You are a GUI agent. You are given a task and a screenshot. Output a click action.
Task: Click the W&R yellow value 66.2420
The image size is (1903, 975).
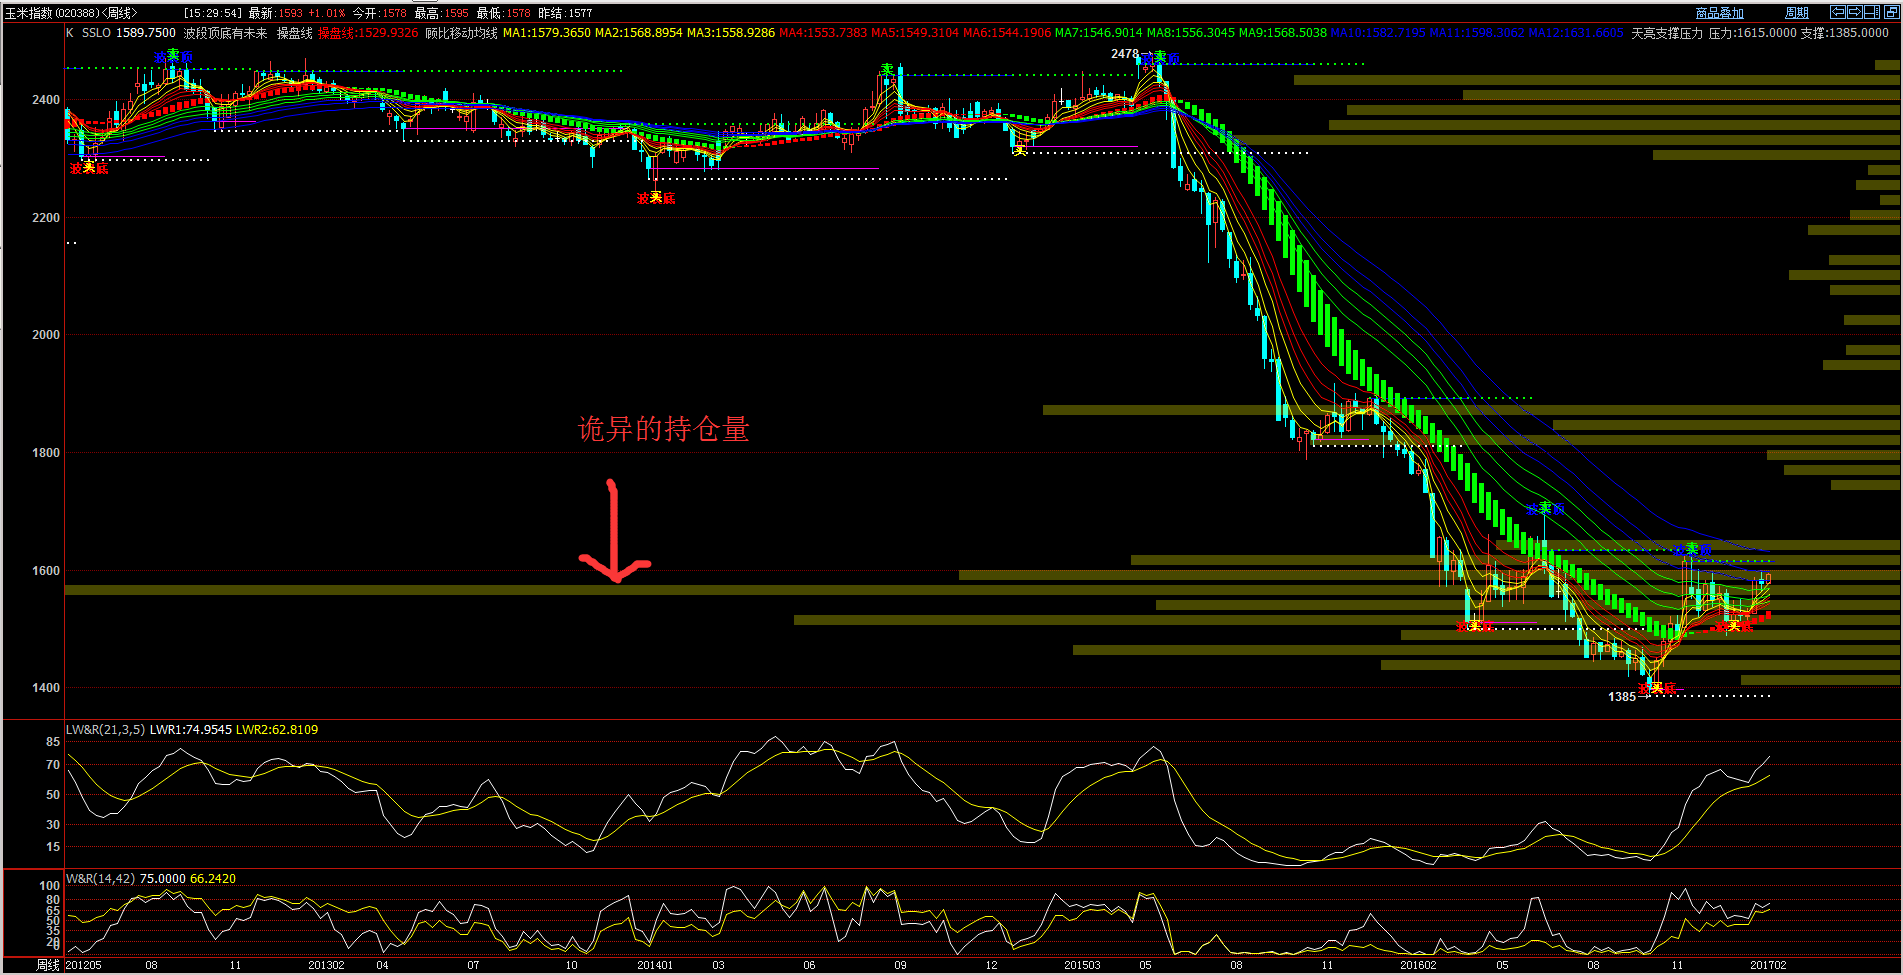213,879
